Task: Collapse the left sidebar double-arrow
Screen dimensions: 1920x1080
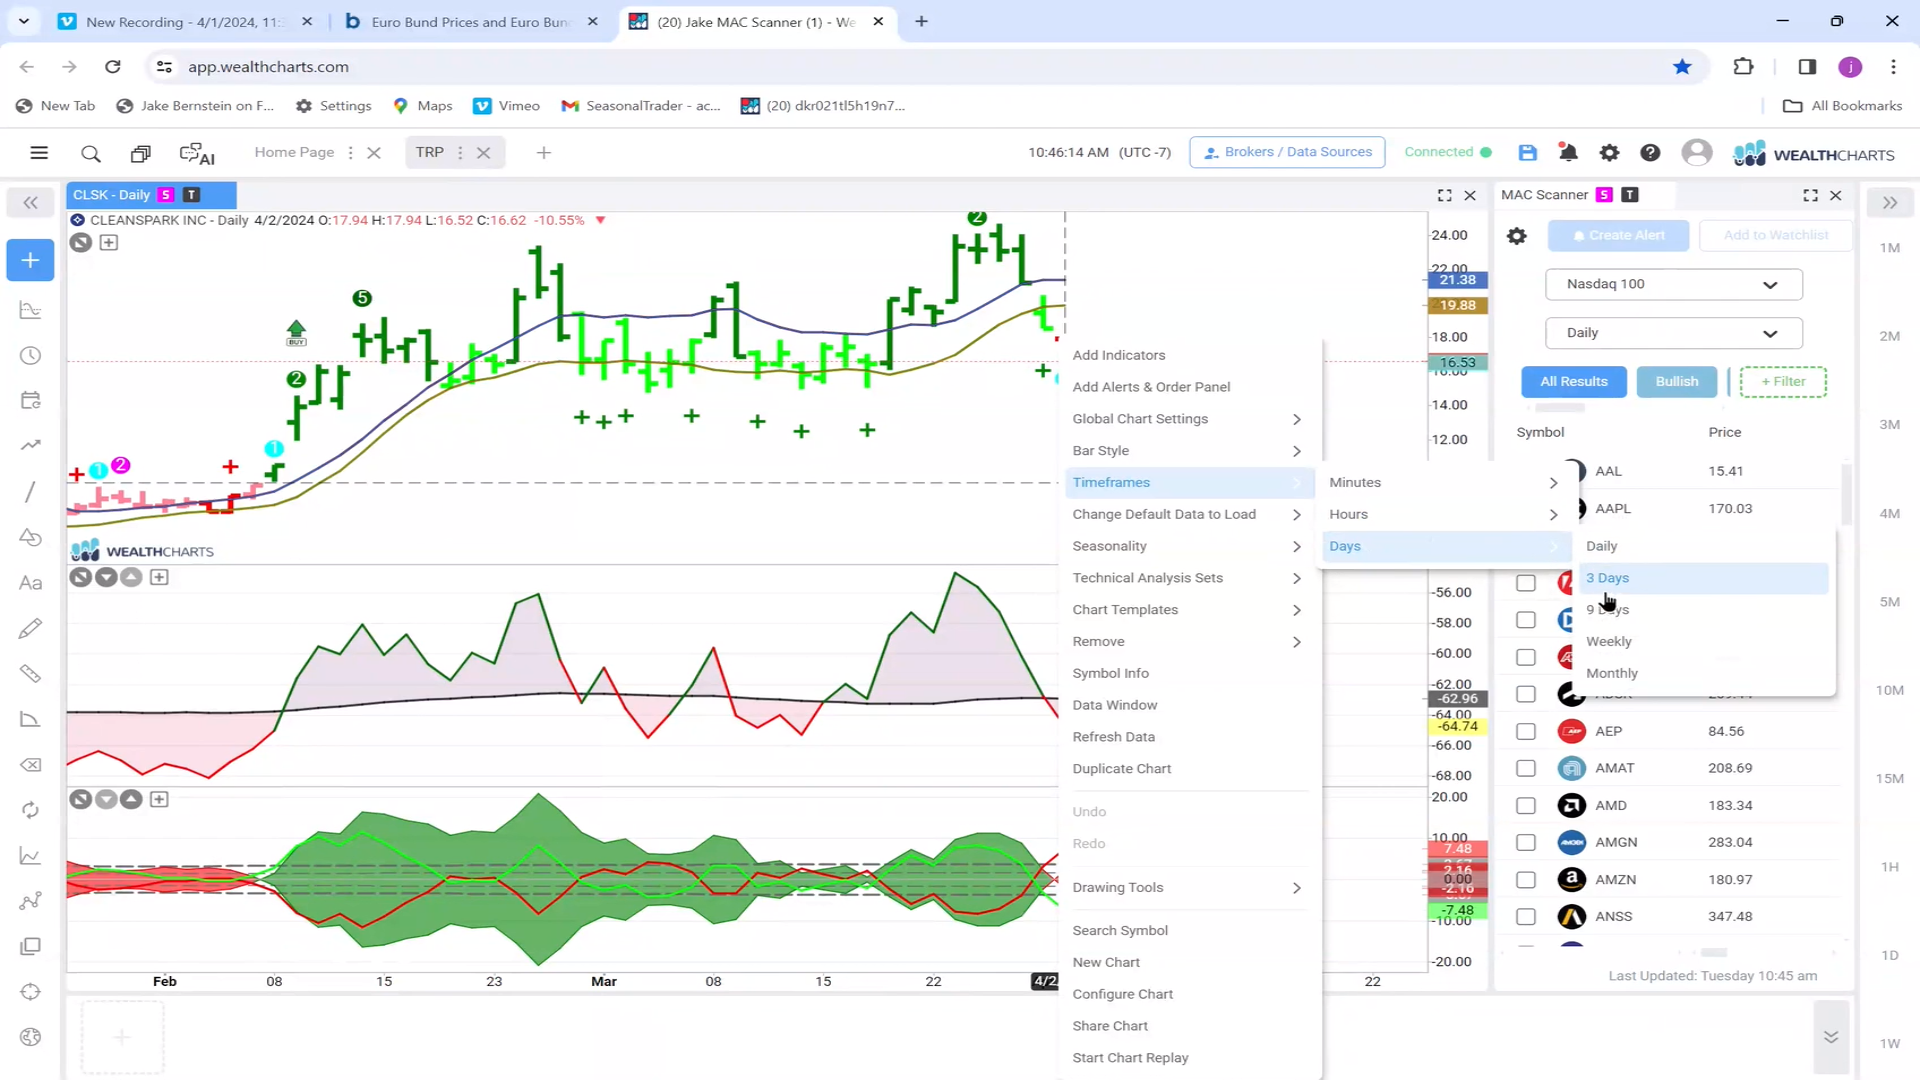Action: (x=30, y=203)
